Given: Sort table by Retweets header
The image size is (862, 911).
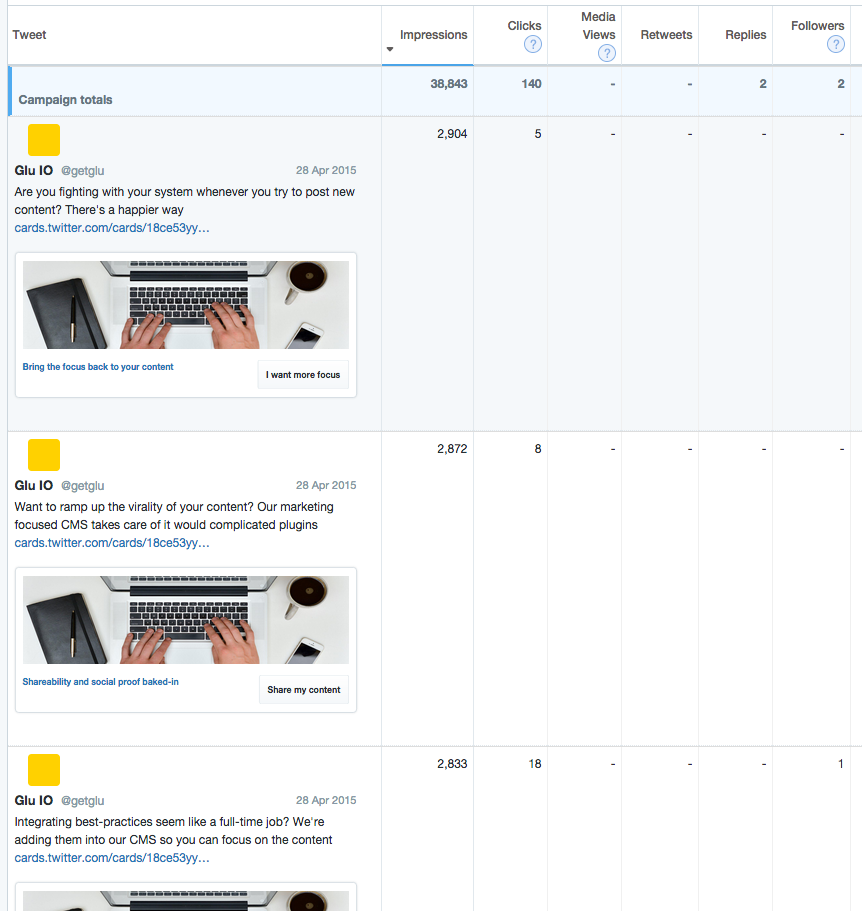Looking at the screenshot, I should [x=666, y=35].
